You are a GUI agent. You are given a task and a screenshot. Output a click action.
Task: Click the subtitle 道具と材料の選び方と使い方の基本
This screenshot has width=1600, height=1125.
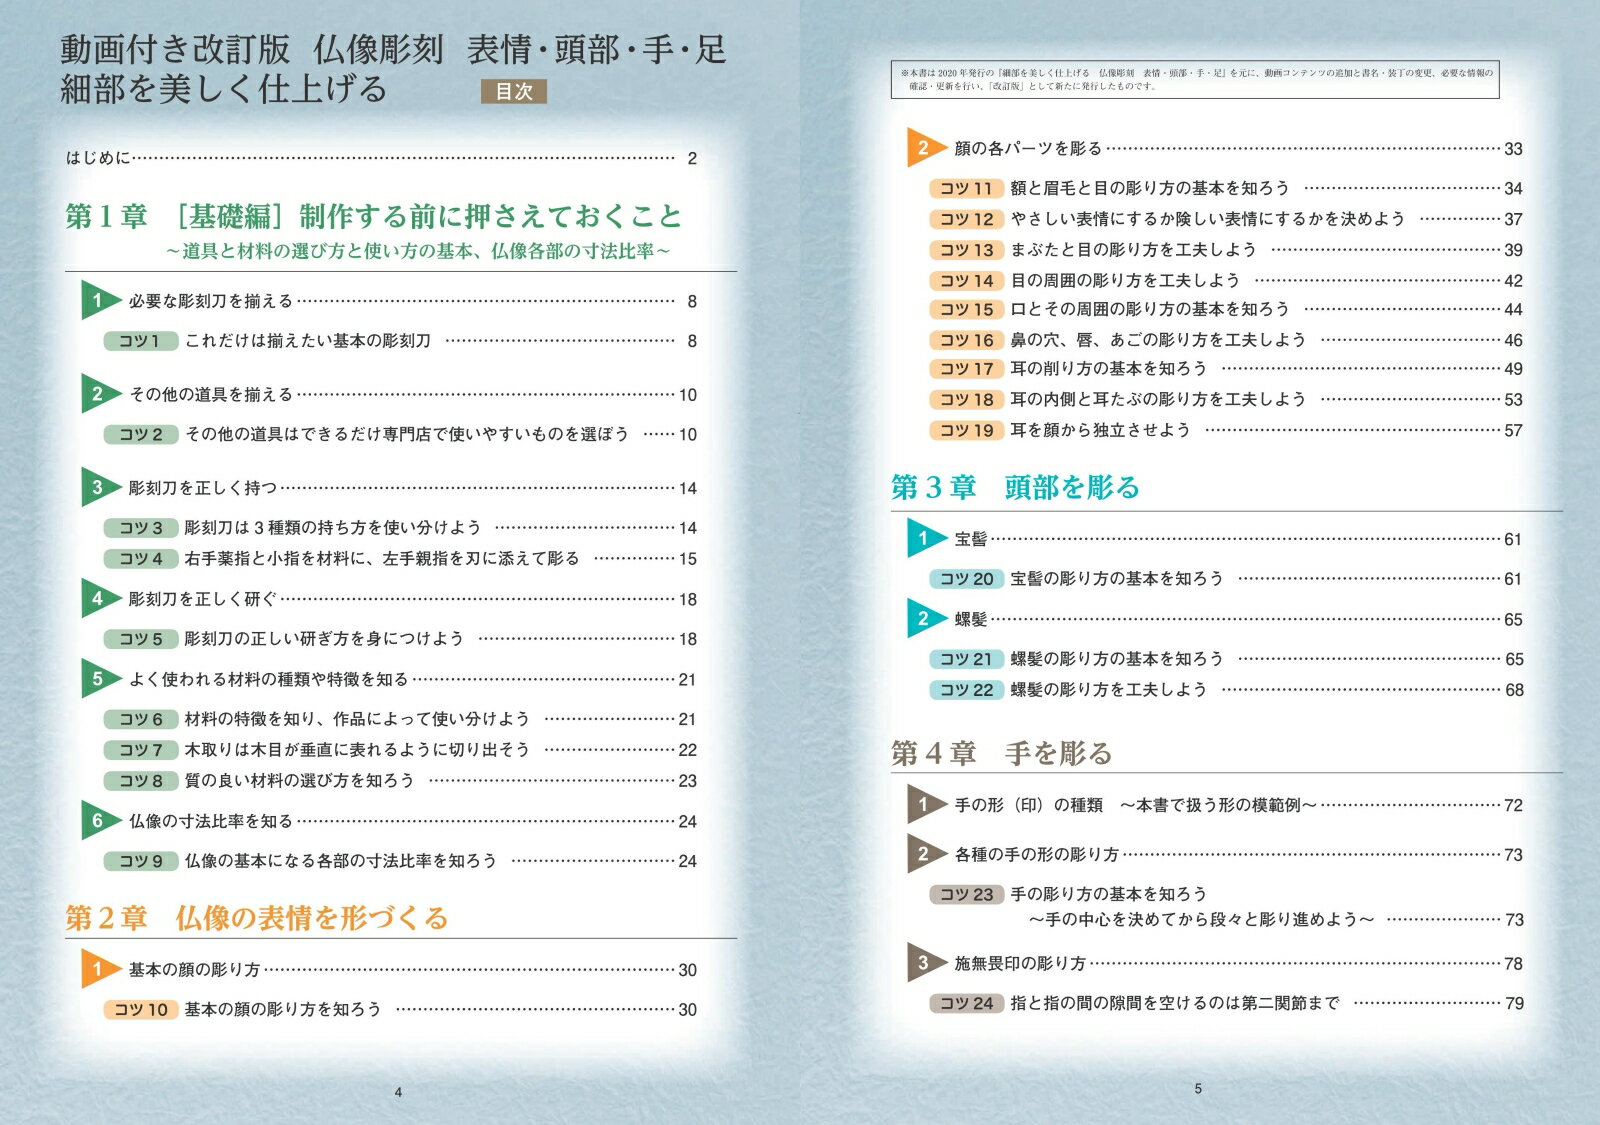coord(418,251)
